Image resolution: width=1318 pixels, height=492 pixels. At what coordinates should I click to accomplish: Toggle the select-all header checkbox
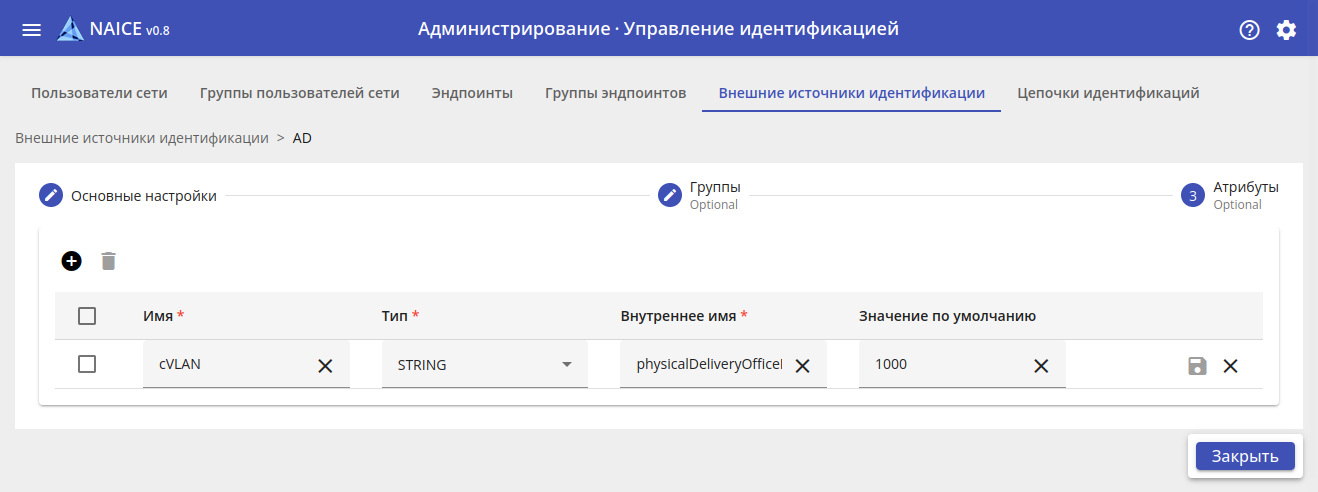[x=87, y=316]
